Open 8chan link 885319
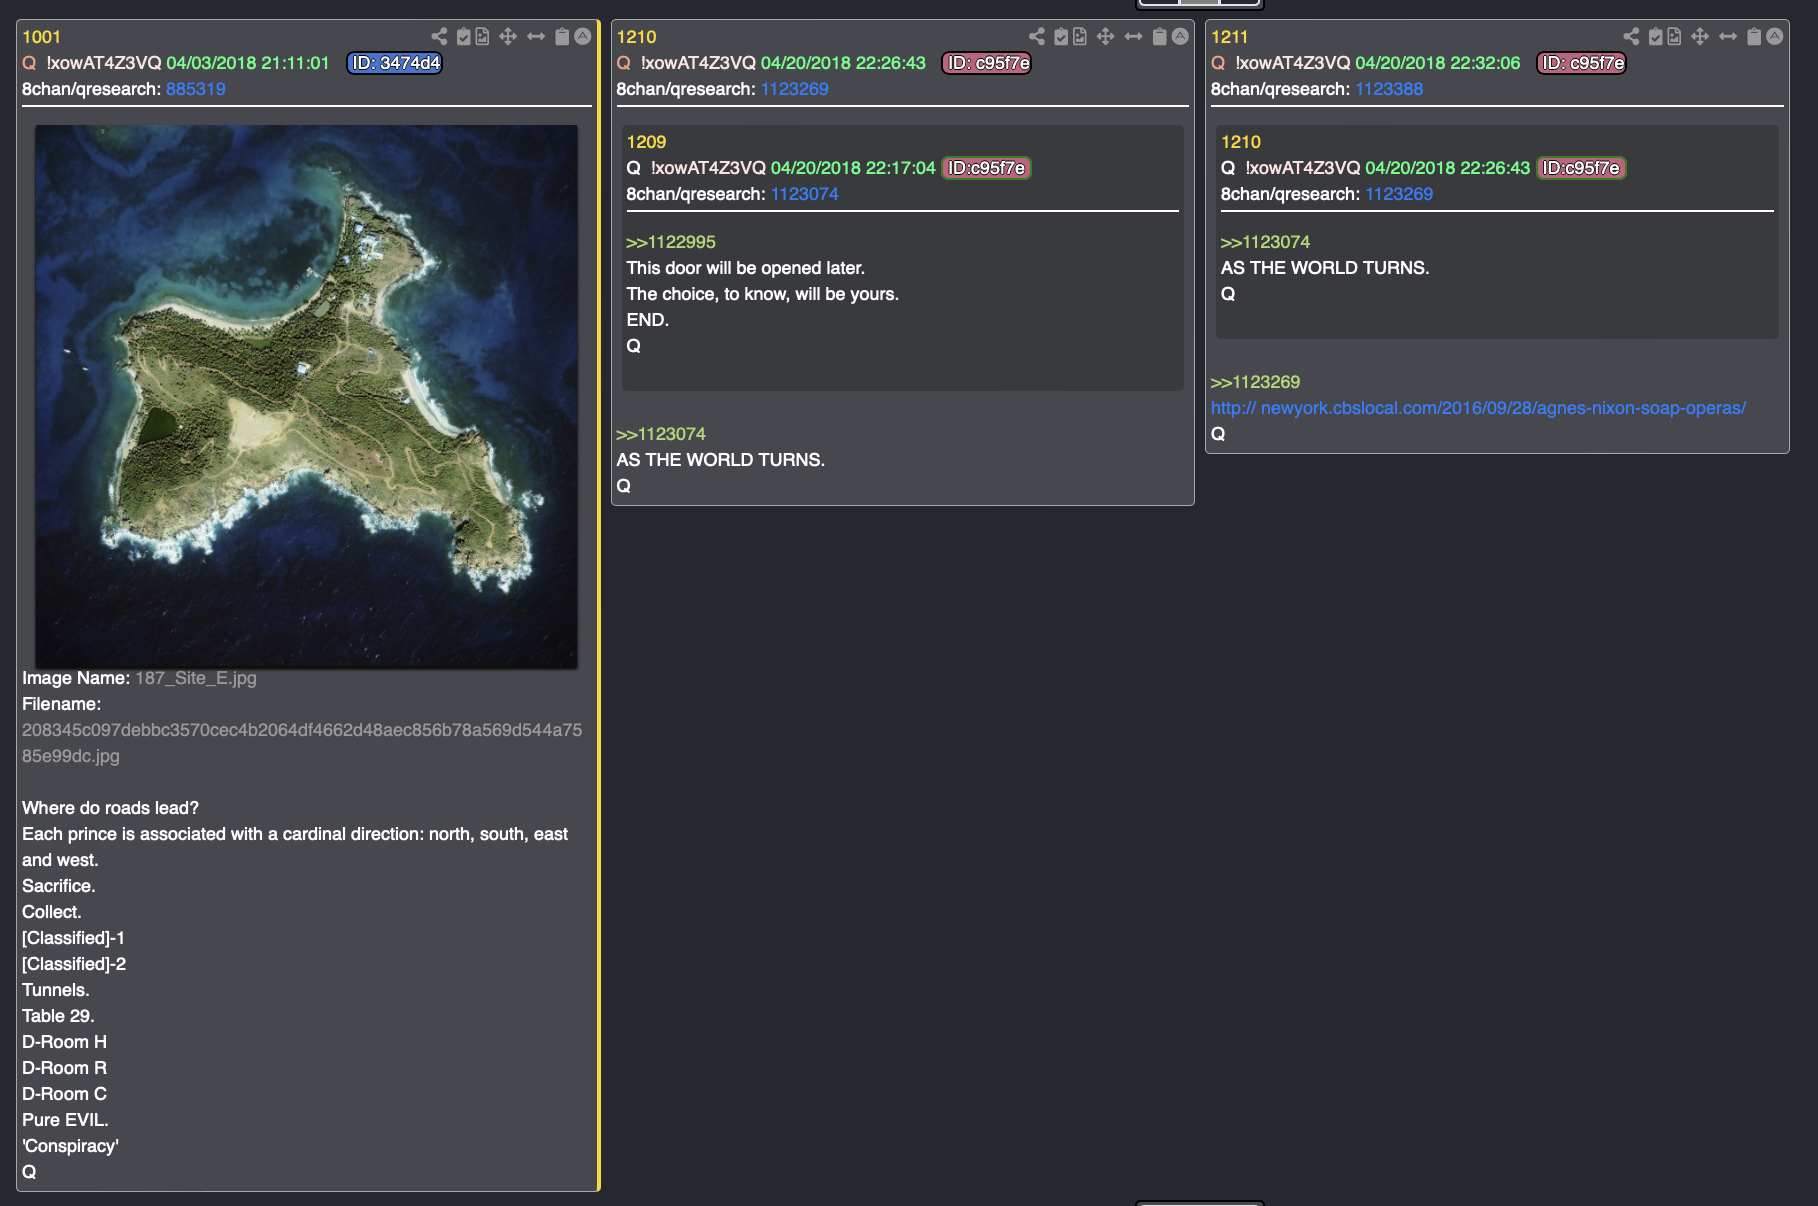Screen dimensions: 1818x1206 tap(196, 89)
